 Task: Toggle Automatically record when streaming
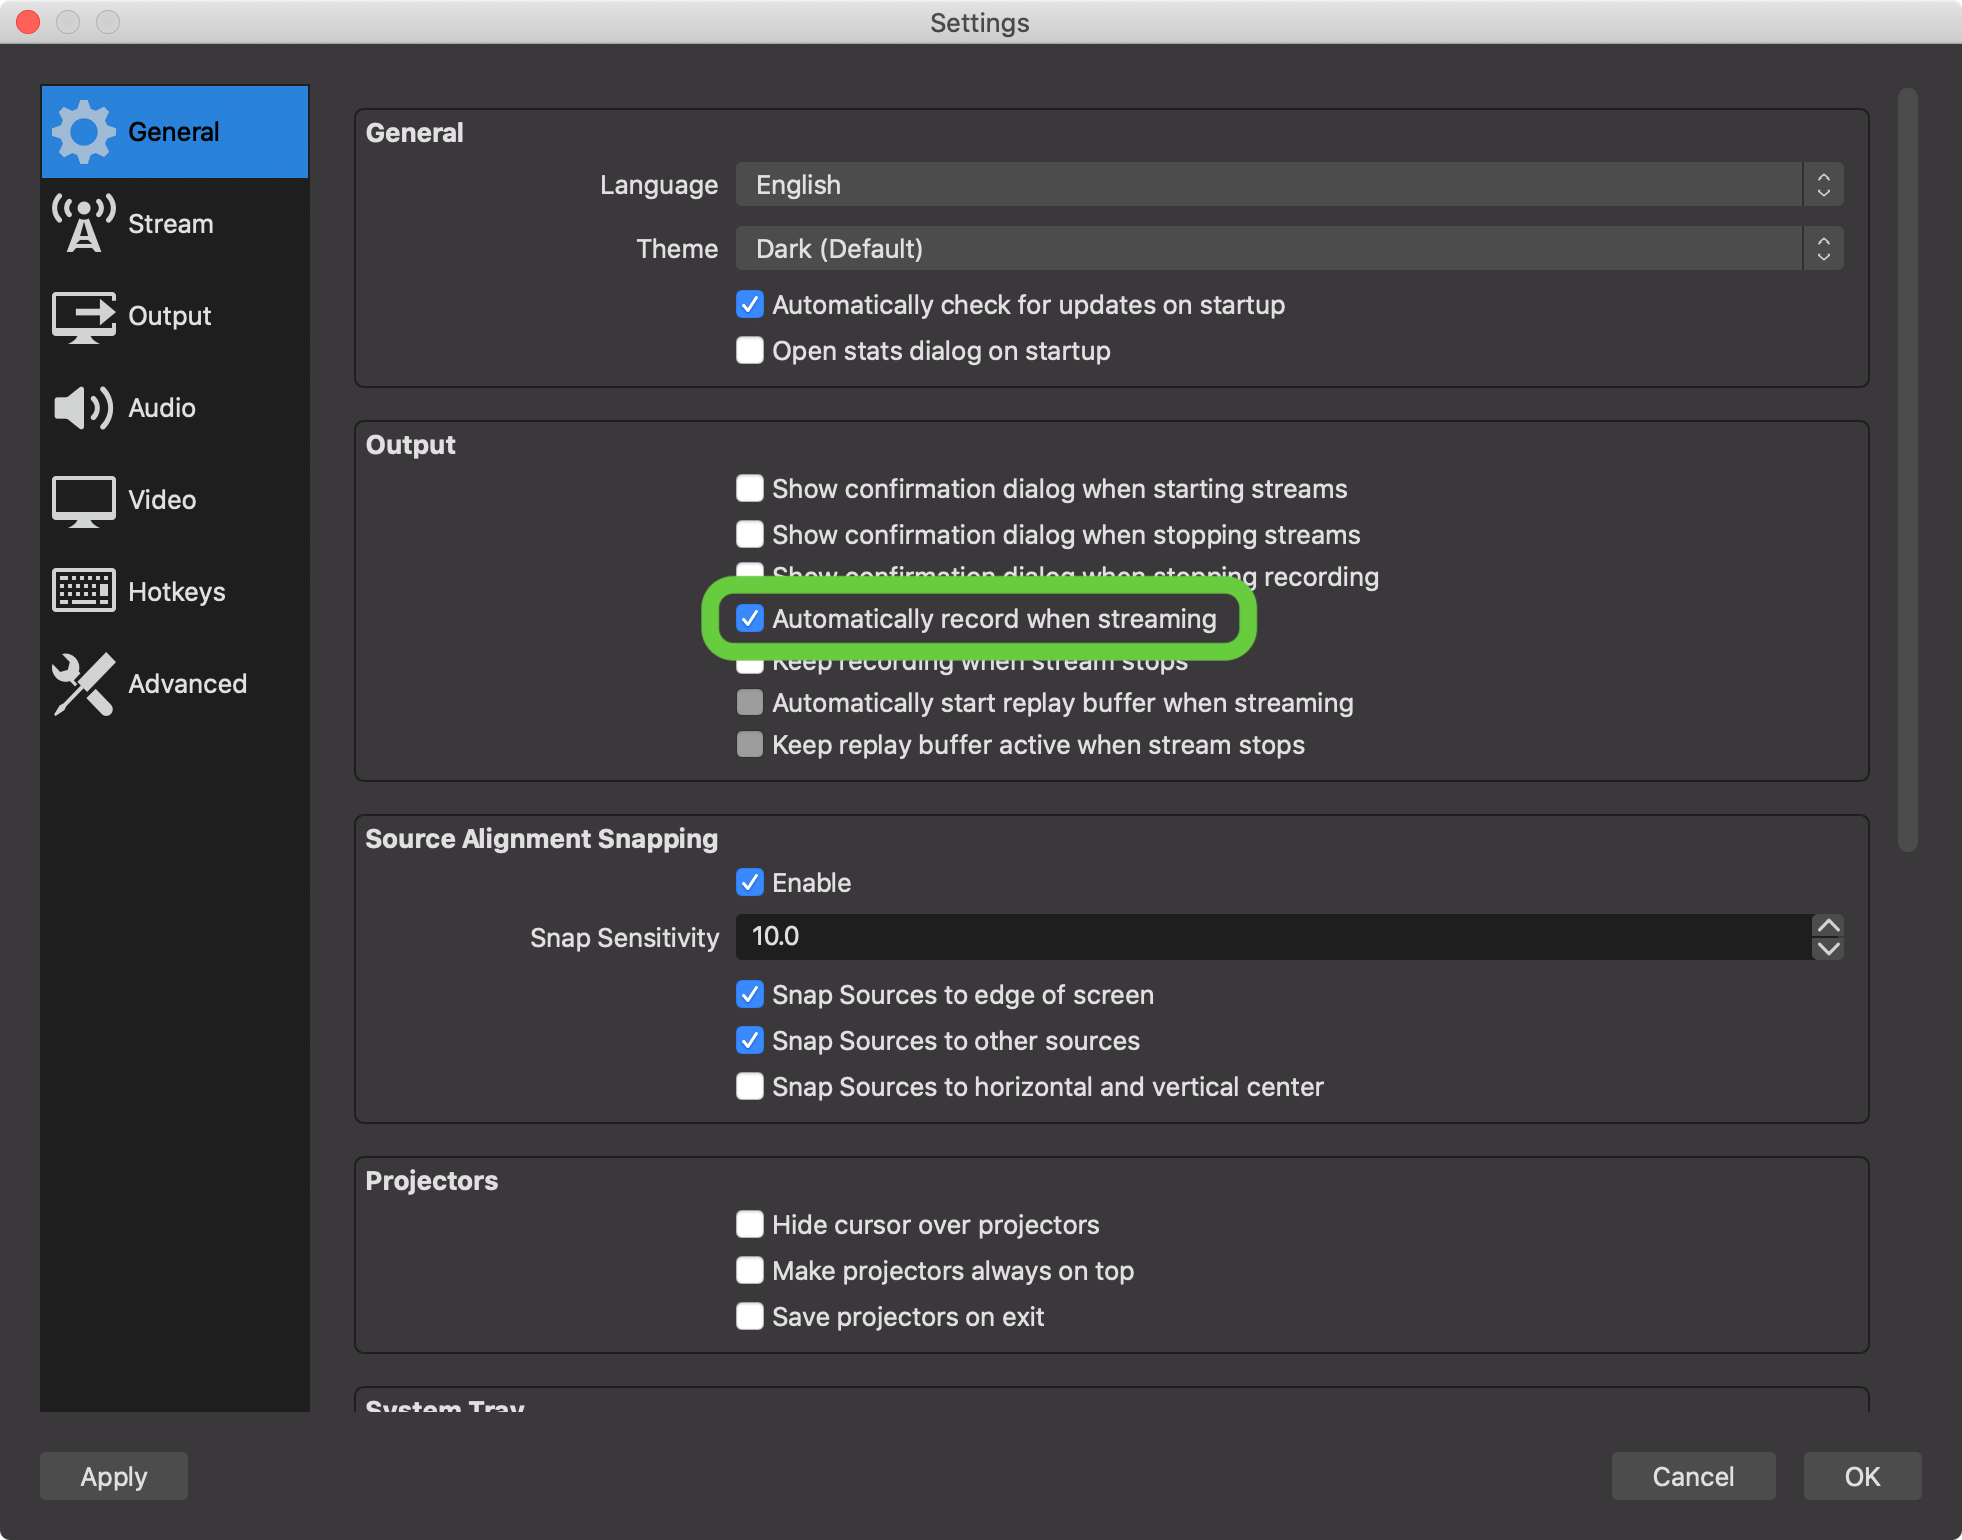click(x=750, y=618)
